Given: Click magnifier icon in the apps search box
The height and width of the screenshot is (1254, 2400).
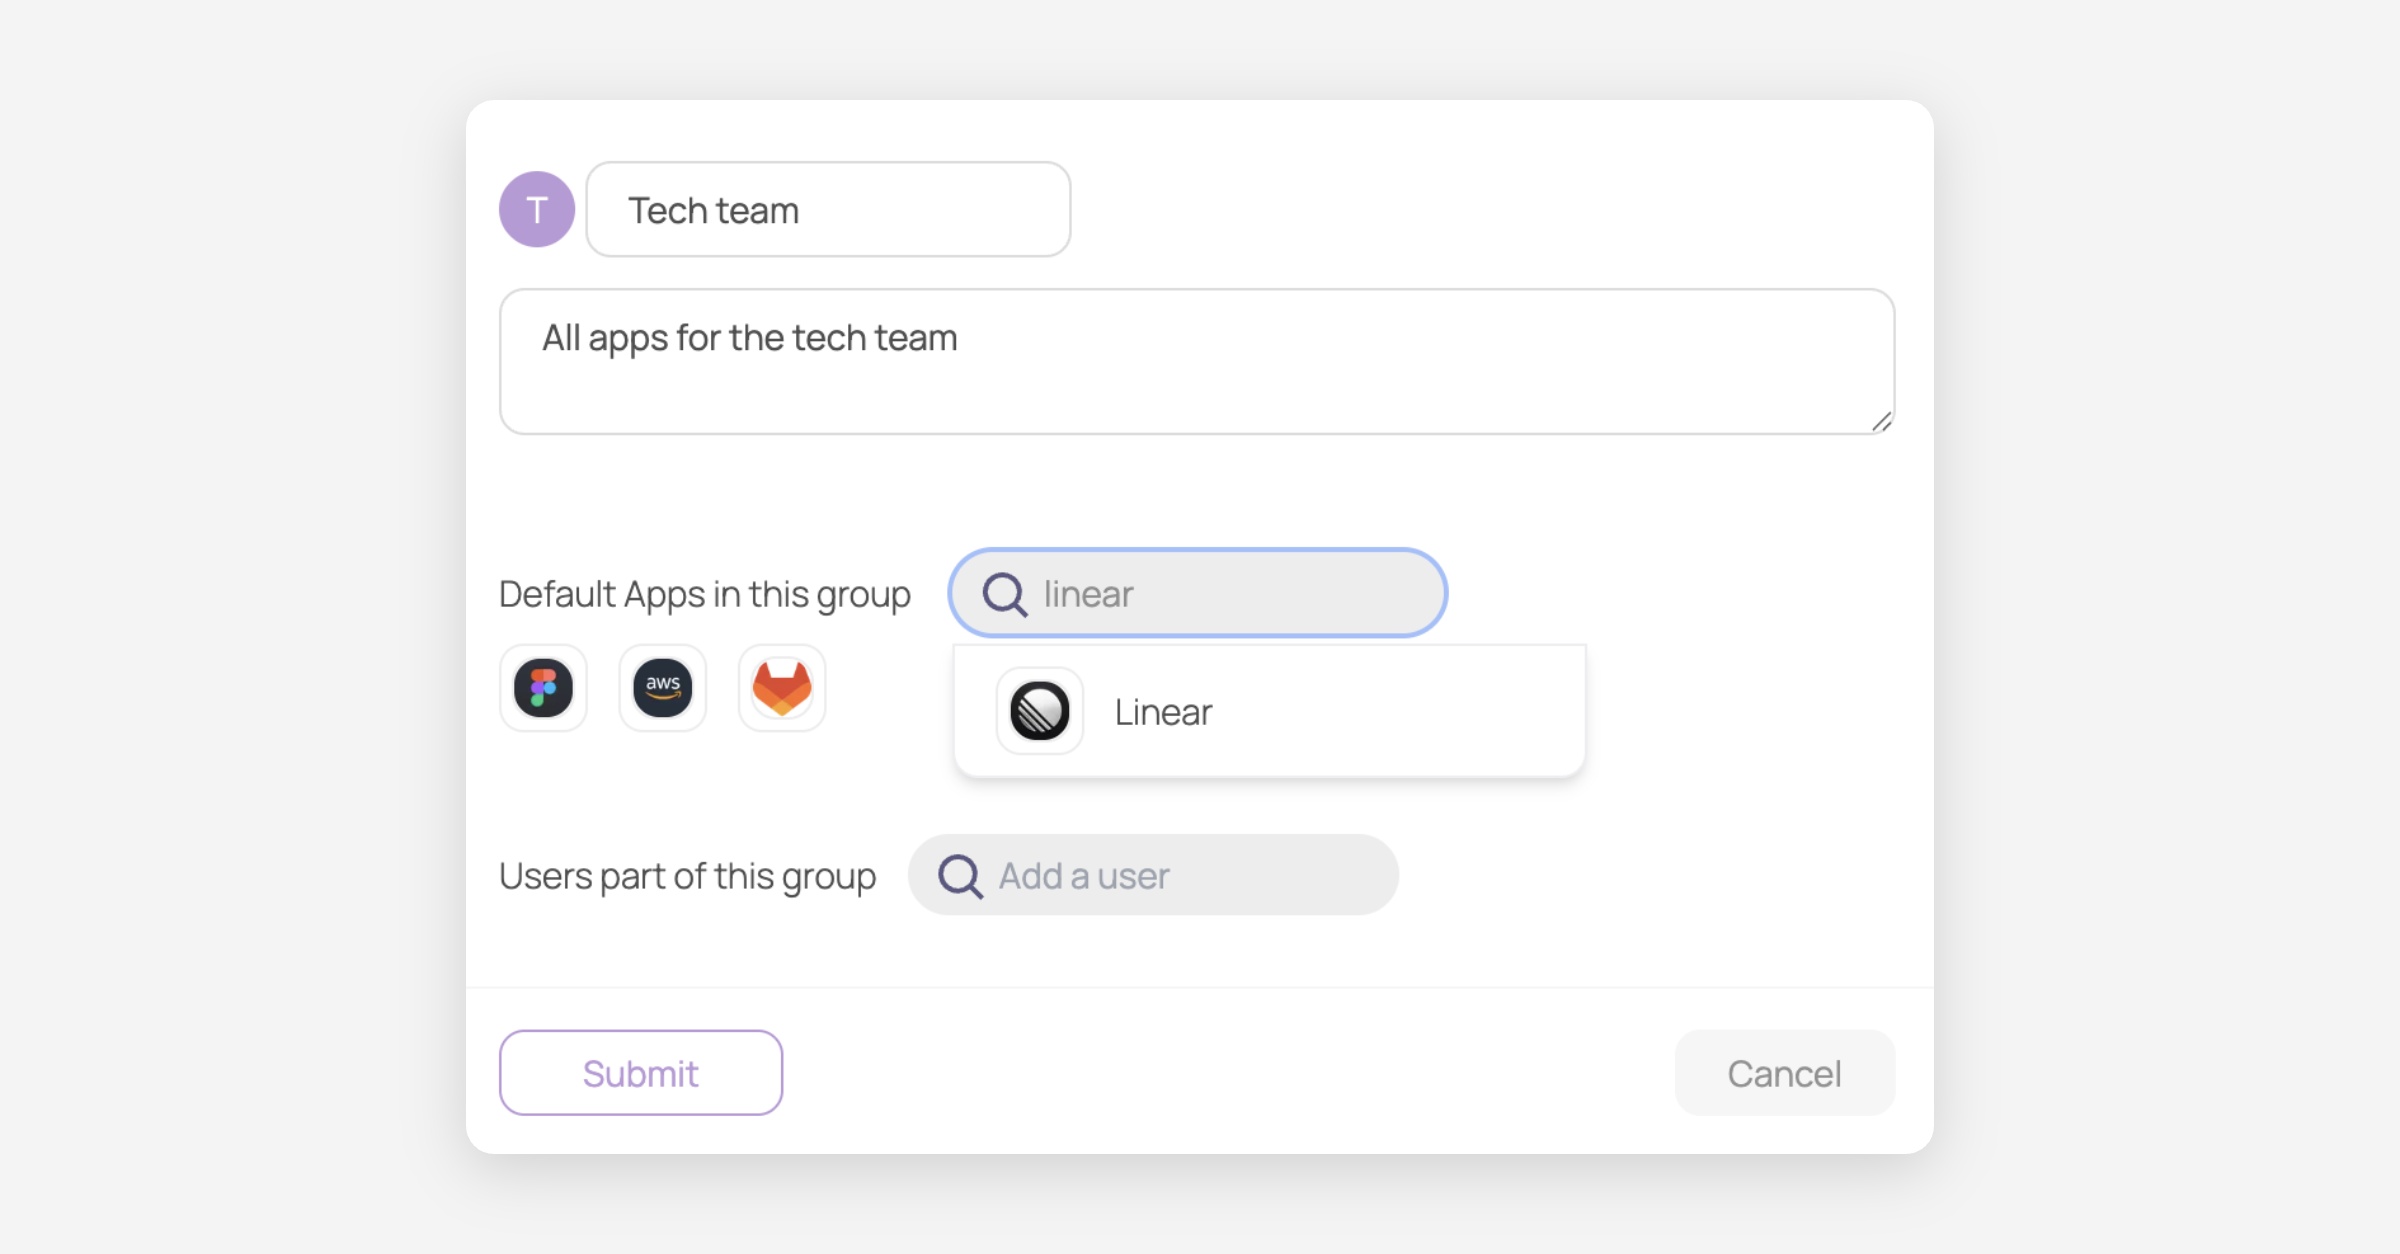Looking at the screenshot, I should click(x=1004, y=594).
